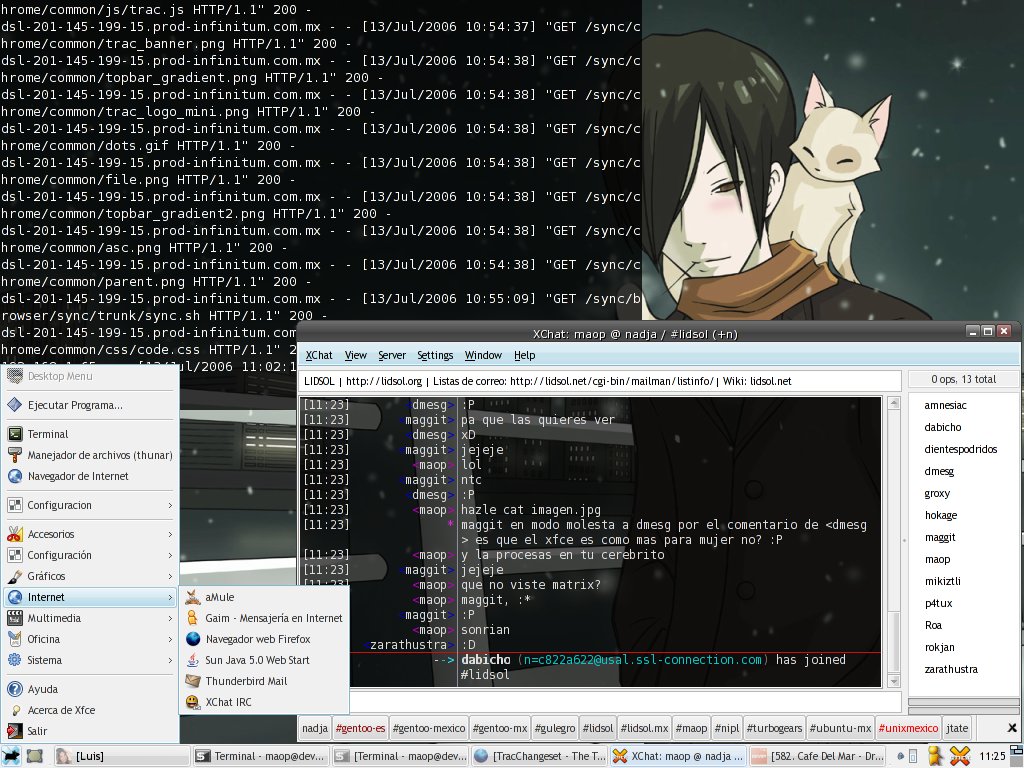
Task: Open the Xfce mouse menu icon in taskbar
Action: click(x=12, y=756)
